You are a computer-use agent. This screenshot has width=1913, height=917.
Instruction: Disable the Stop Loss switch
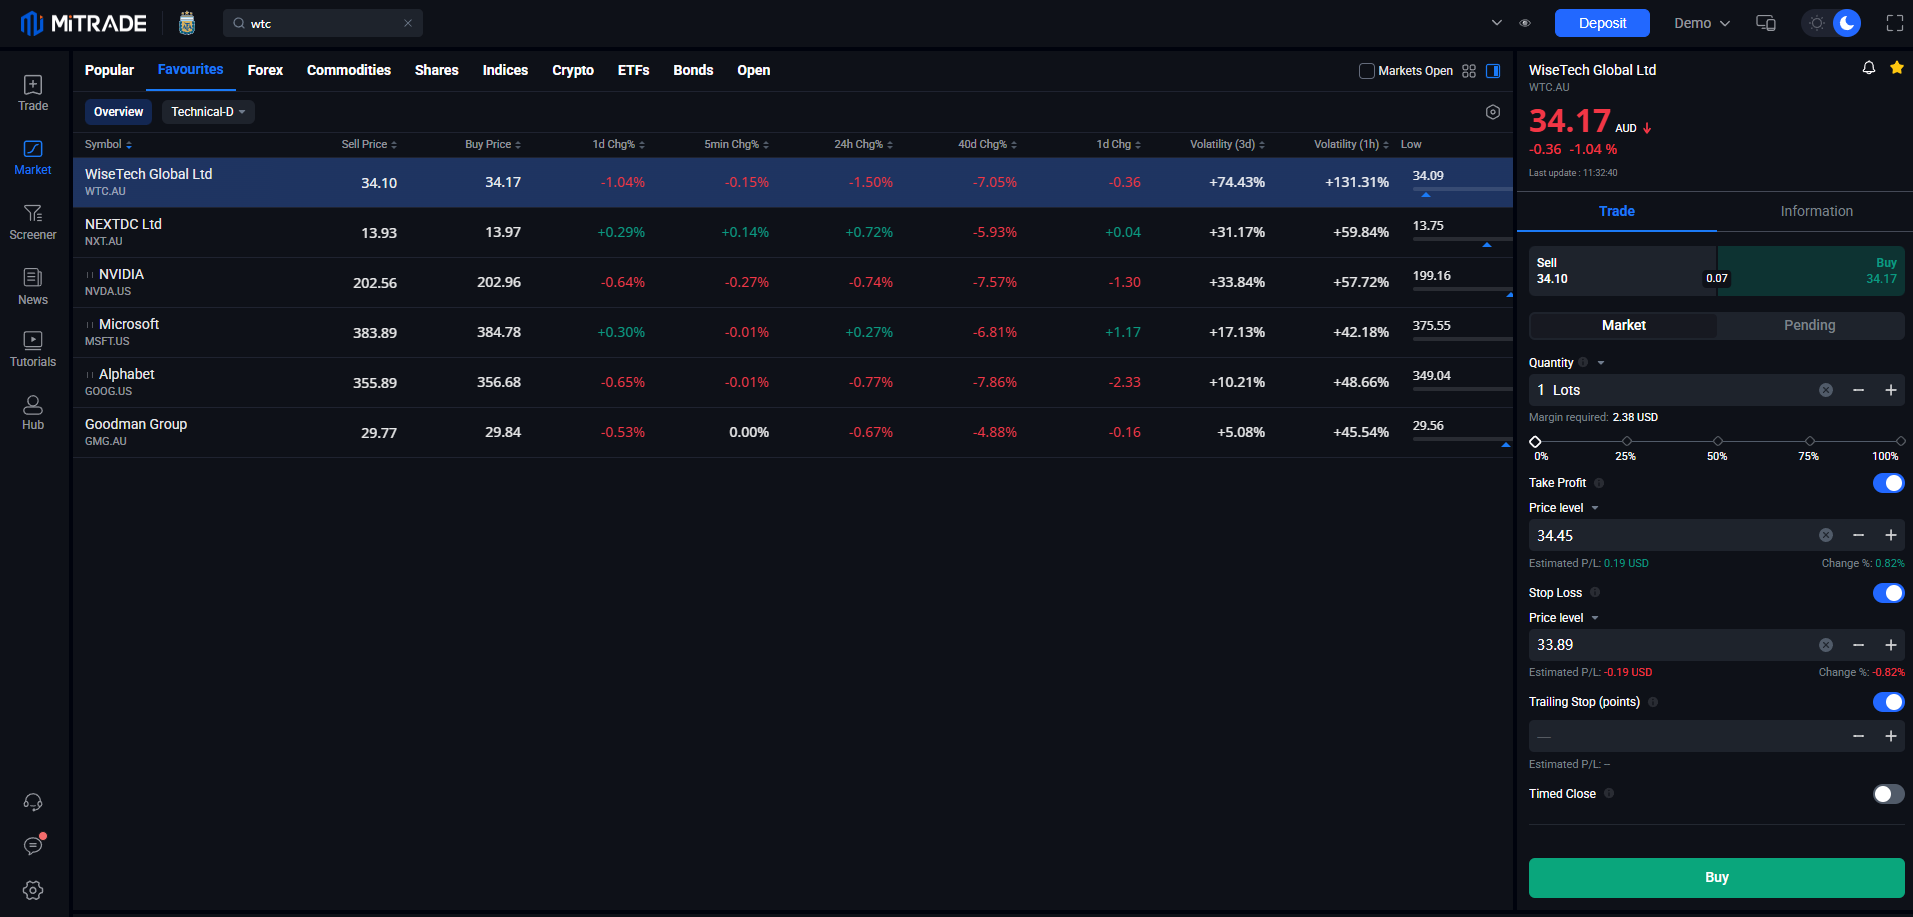pyautogui.click(x=1888, y=593)
